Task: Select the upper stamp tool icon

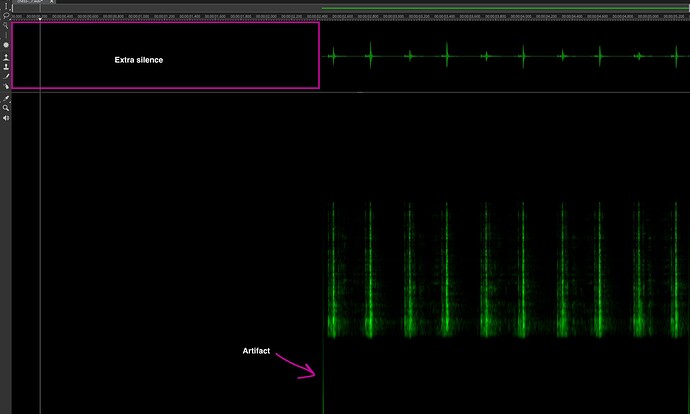Action: pyautogui.click(x=6, y=57)
